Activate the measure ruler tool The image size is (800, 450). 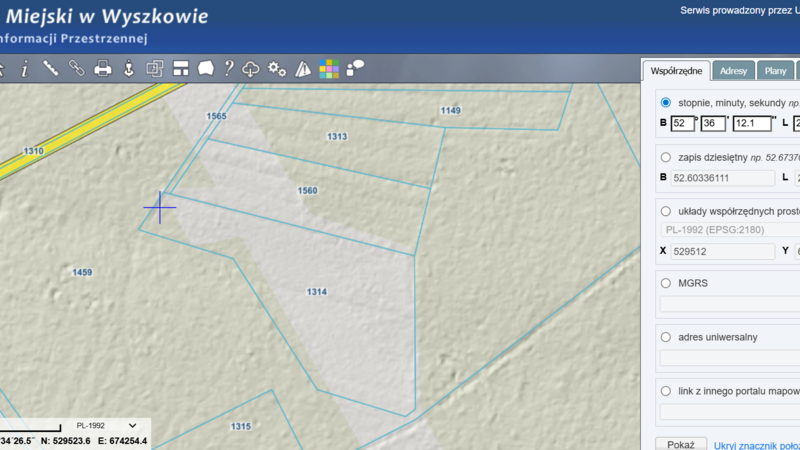(51, 69)
